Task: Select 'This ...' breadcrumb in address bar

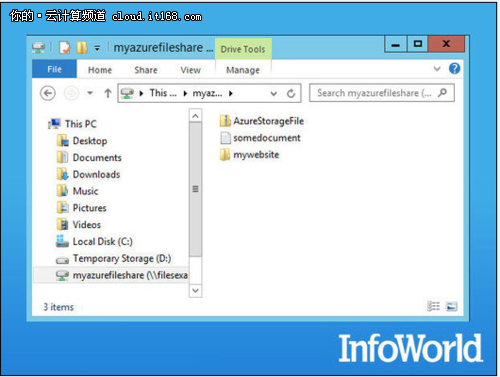Action: point(163,93)
